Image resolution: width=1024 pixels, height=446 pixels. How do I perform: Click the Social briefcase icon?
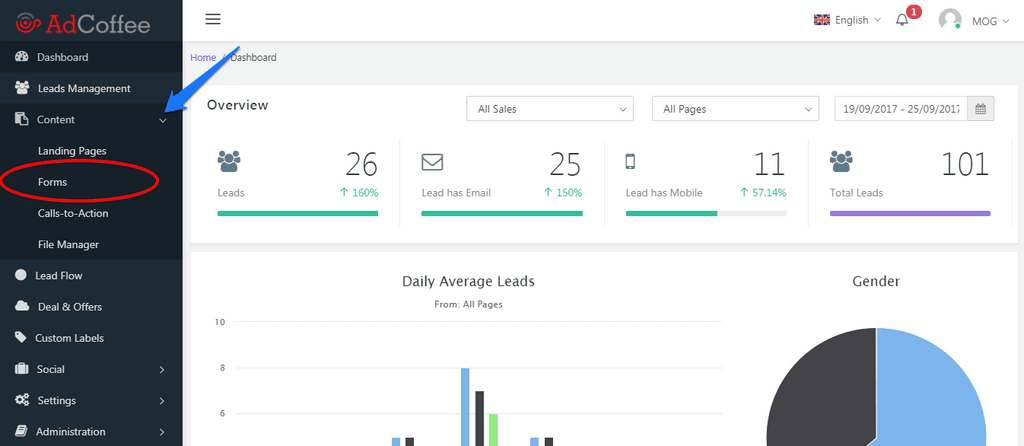(22, 369)
